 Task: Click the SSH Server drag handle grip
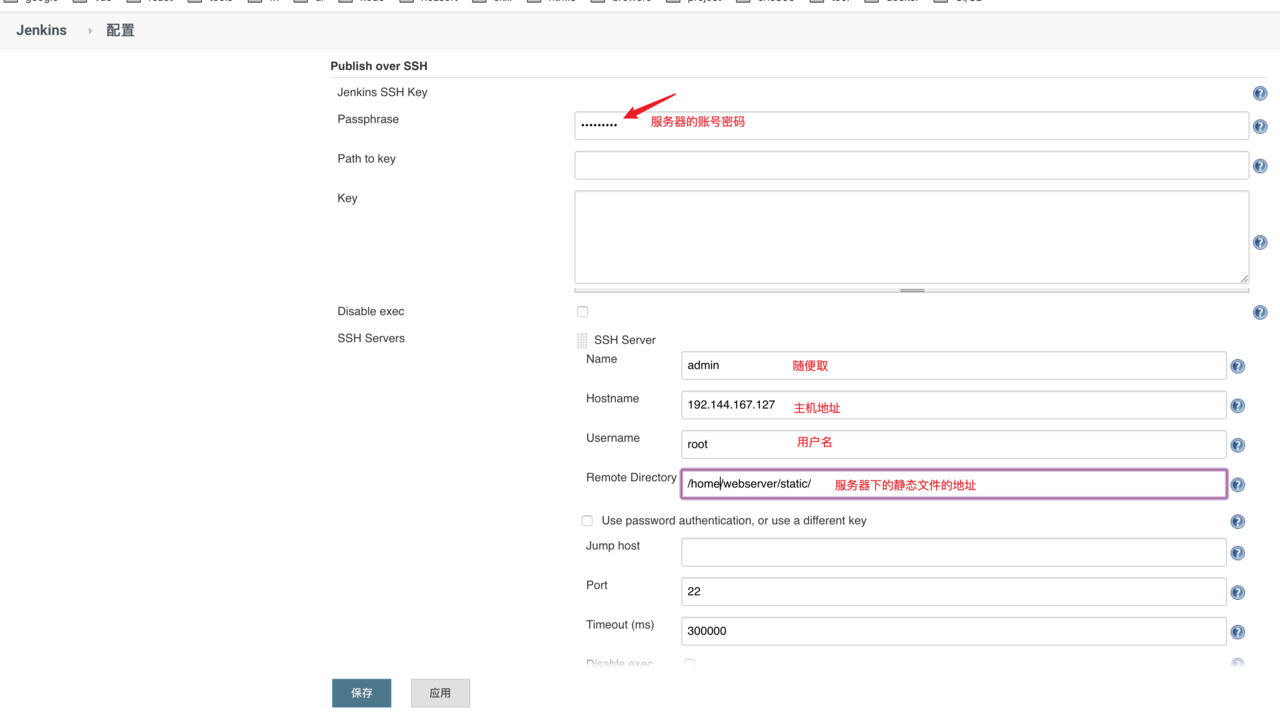pyautogui.click(x=582, y=340)
